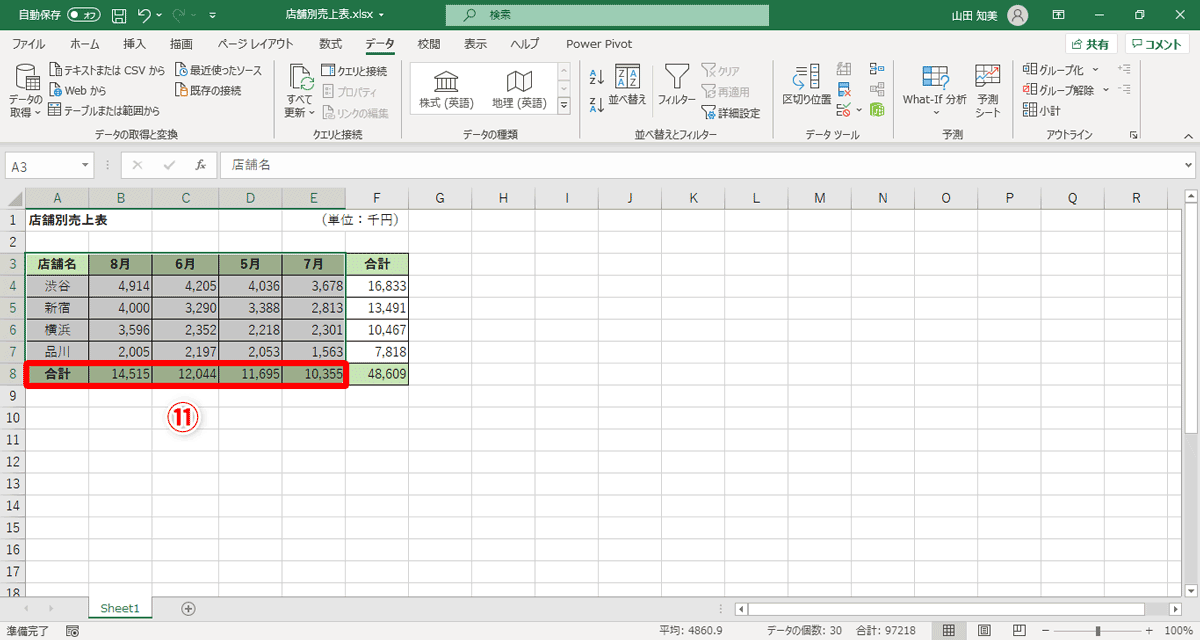Toggle the AutoSave (自動保存) switch

point(84,15)
